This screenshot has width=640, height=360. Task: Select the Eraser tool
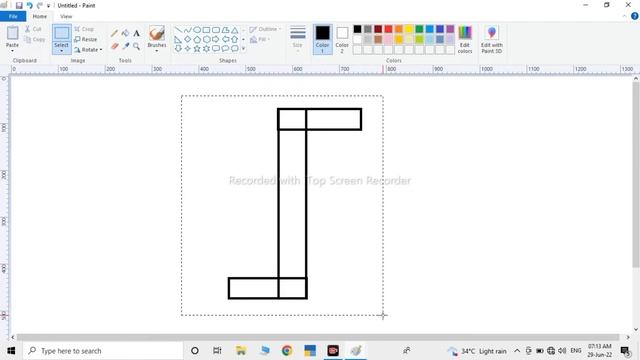pyautogui.click(x=114, y=46)
